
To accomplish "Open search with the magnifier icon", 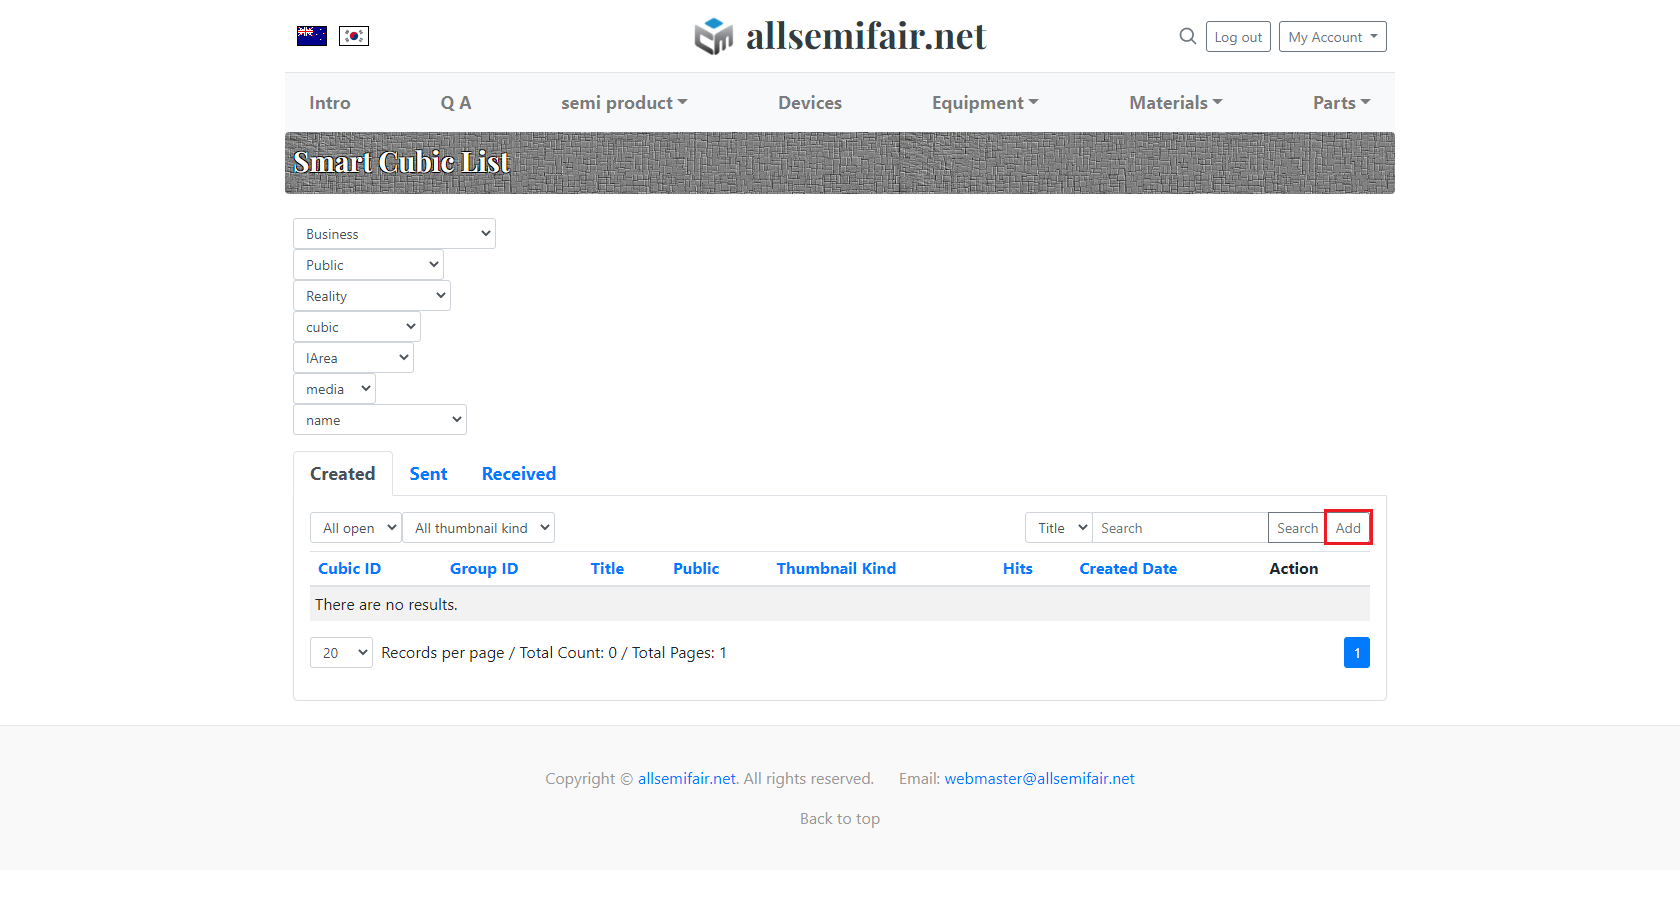I will point(1188,36).
